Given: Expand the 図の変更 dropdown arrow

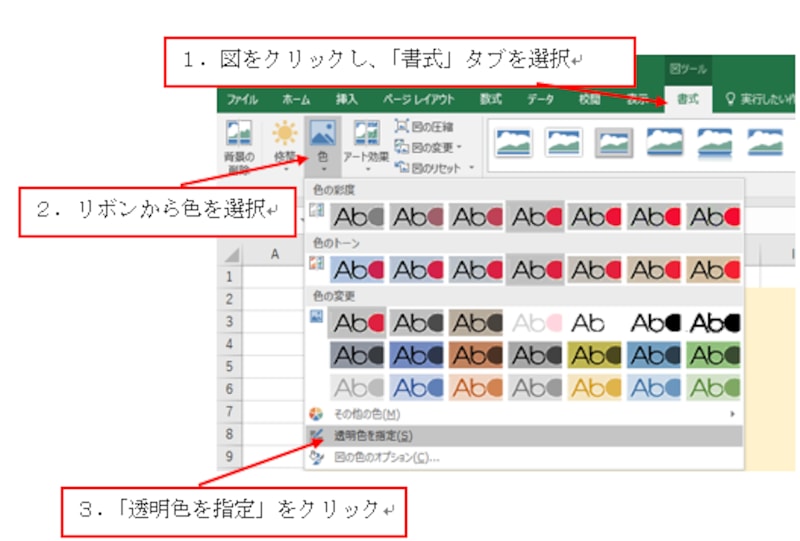Looking at the screenshot, I should point(459,147).
